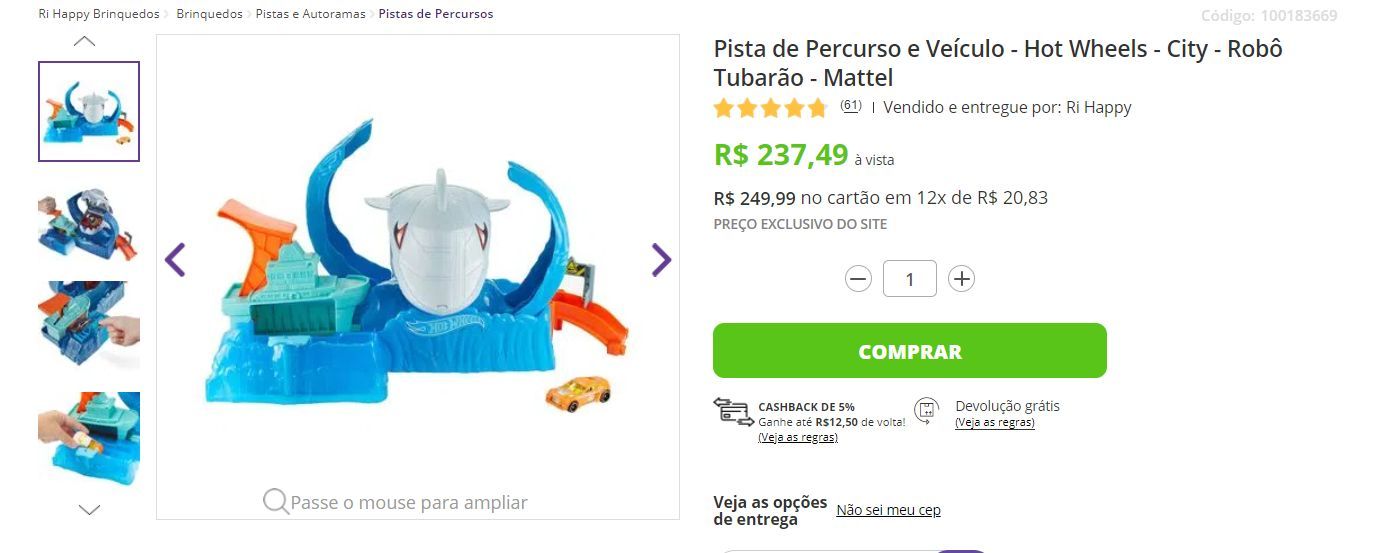Viewport: 1374px width, 553px height.
Task: Open cashback Veja as regras link
Action: pyautogui.click(x=798, y=437)
